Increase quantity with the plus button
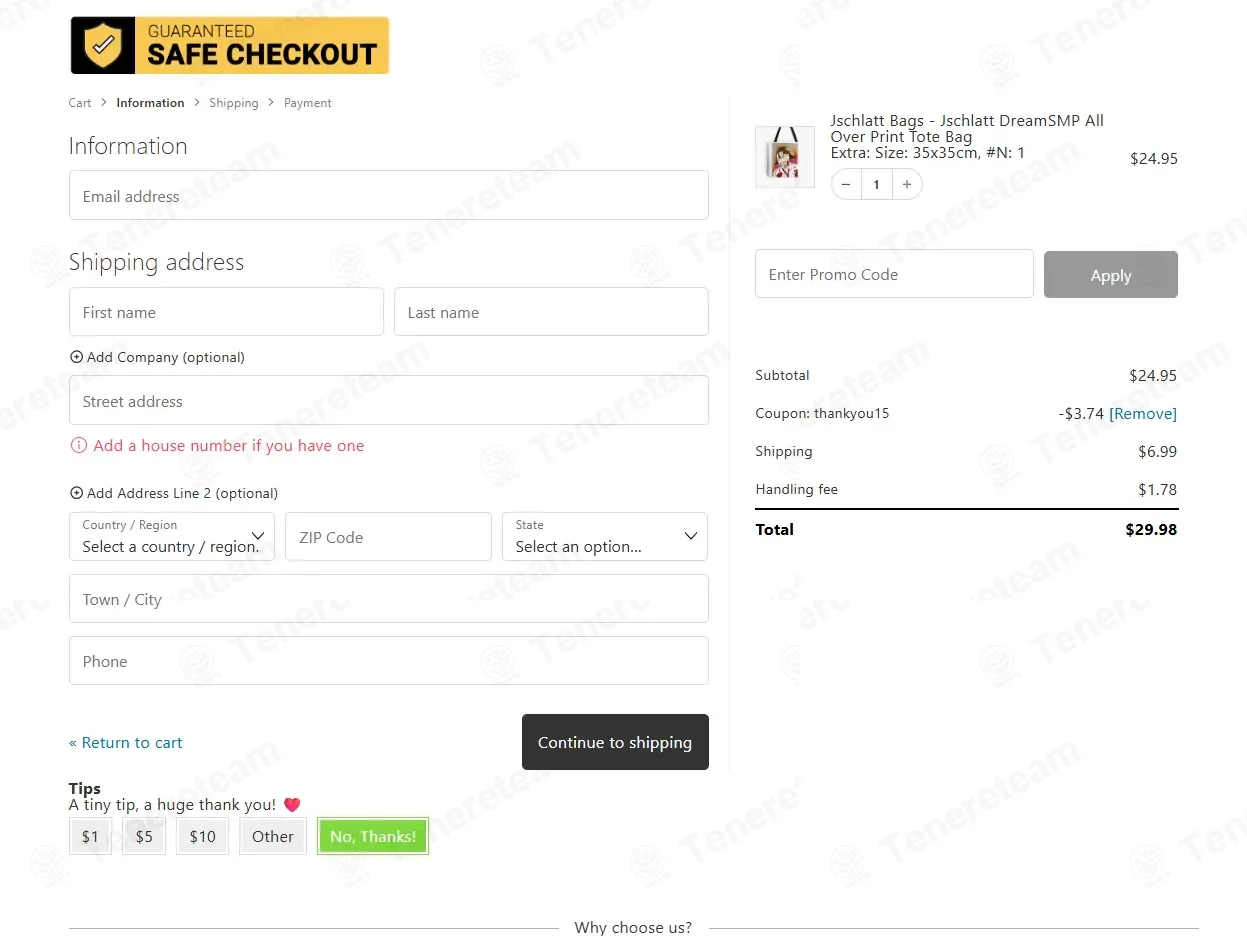Image resolution: width=1247 pixels, height=936 pixels. 907,184
